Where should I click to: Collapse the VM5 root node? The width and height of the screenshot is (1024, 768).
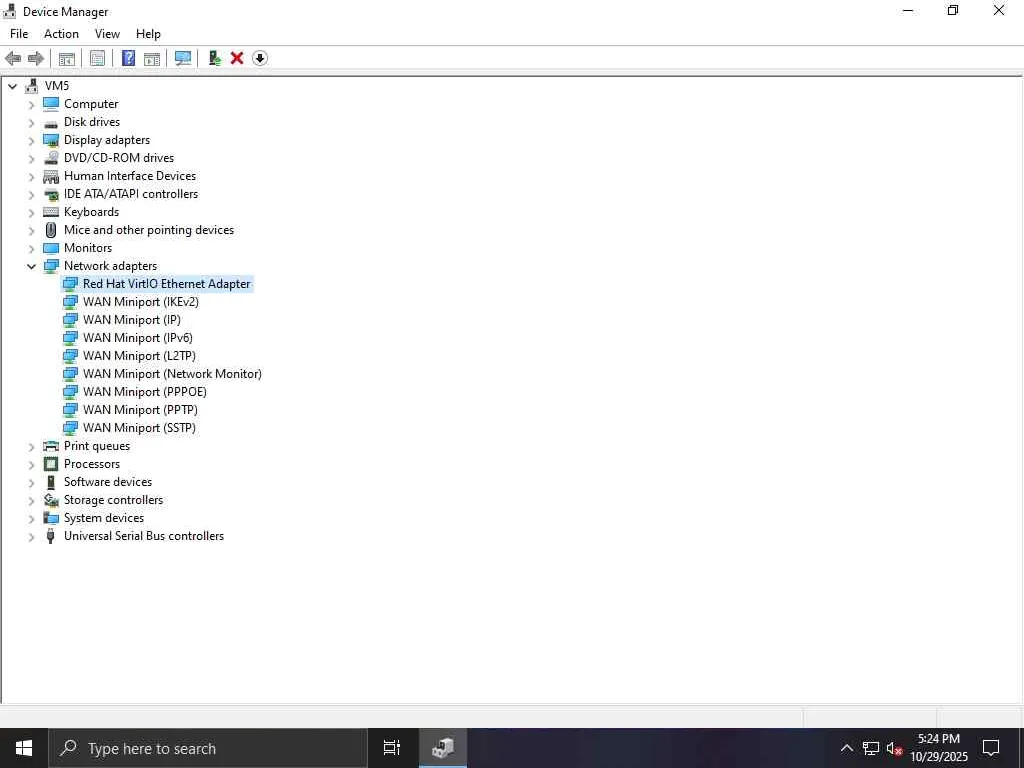coord(12,86)
